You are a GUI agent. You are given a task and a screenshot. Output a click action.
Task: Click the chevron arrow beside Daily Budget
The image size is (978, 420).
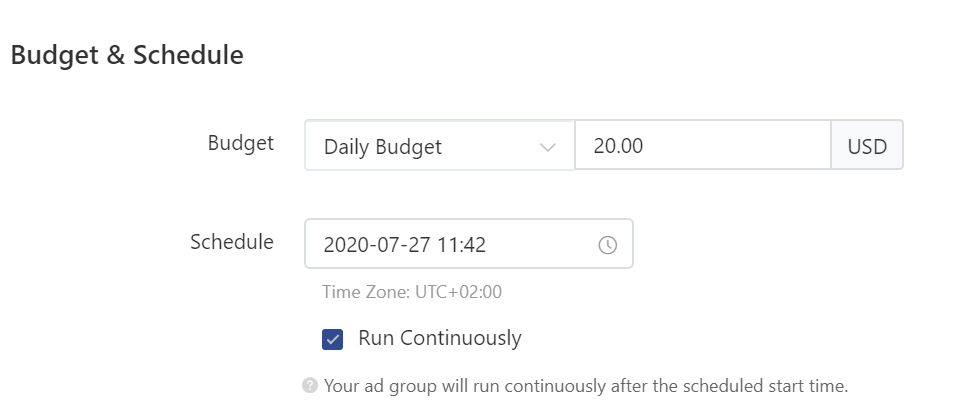[x=548, y=148]
